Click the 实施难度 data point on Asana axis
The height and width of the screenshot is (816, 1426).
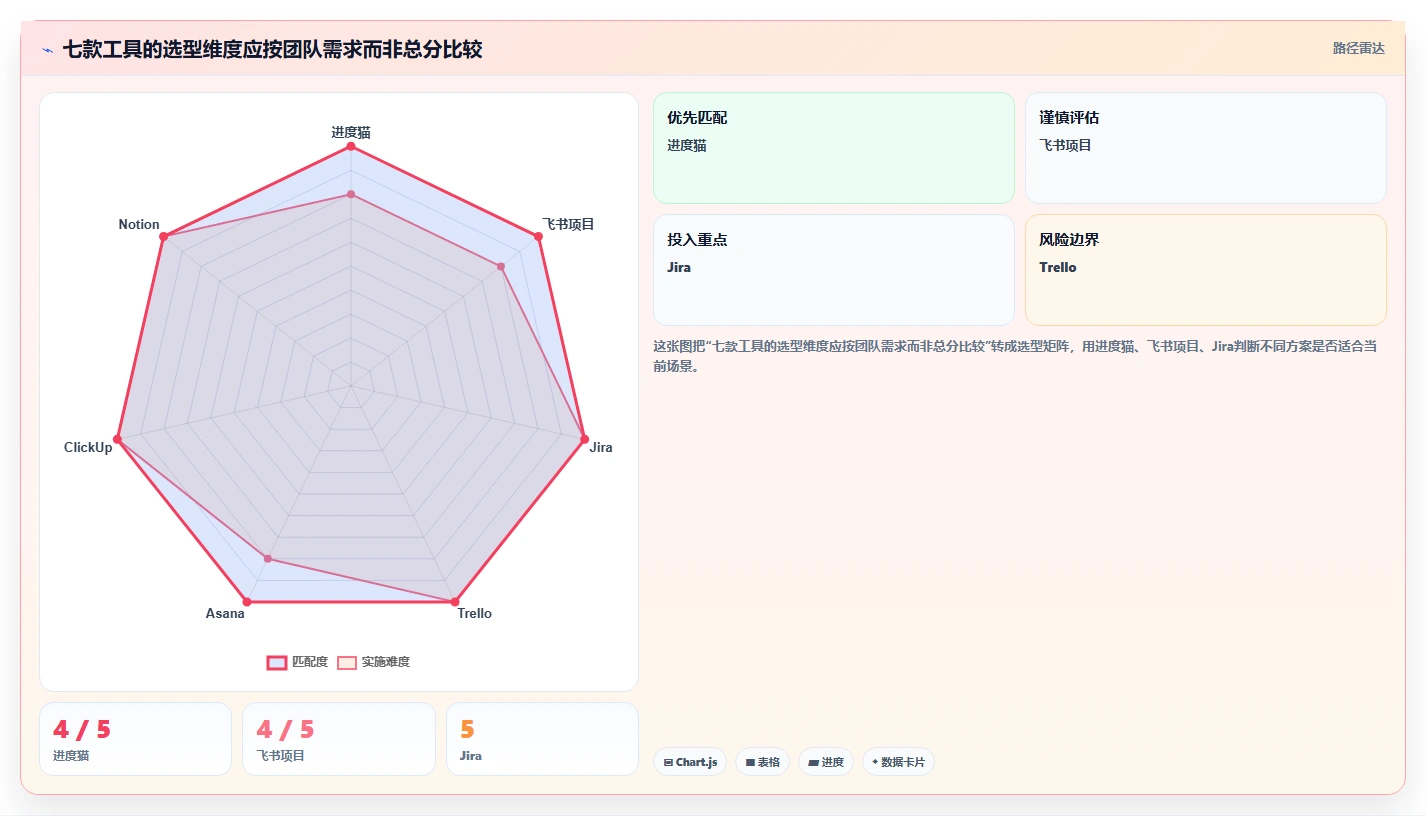(x=268, y=558)
